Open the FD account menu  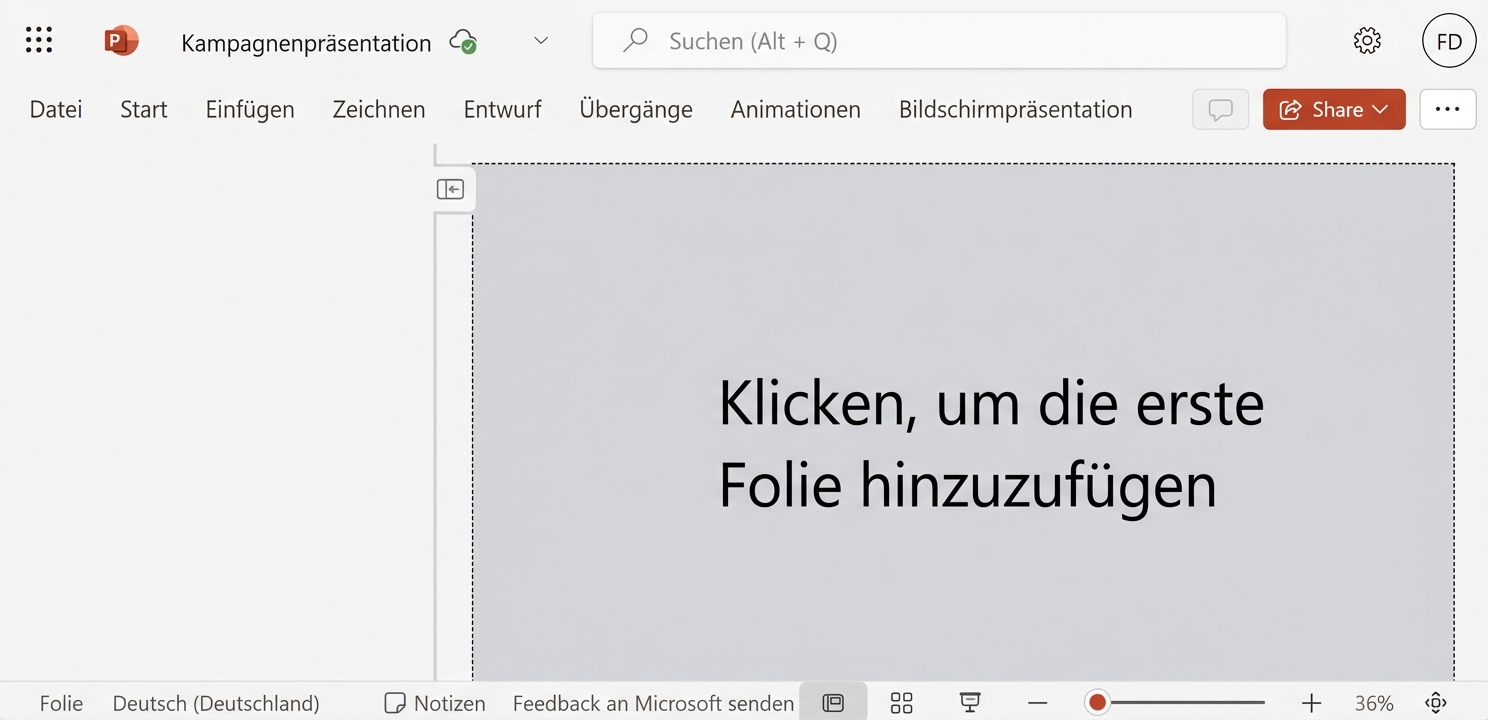coord(1449,40)
